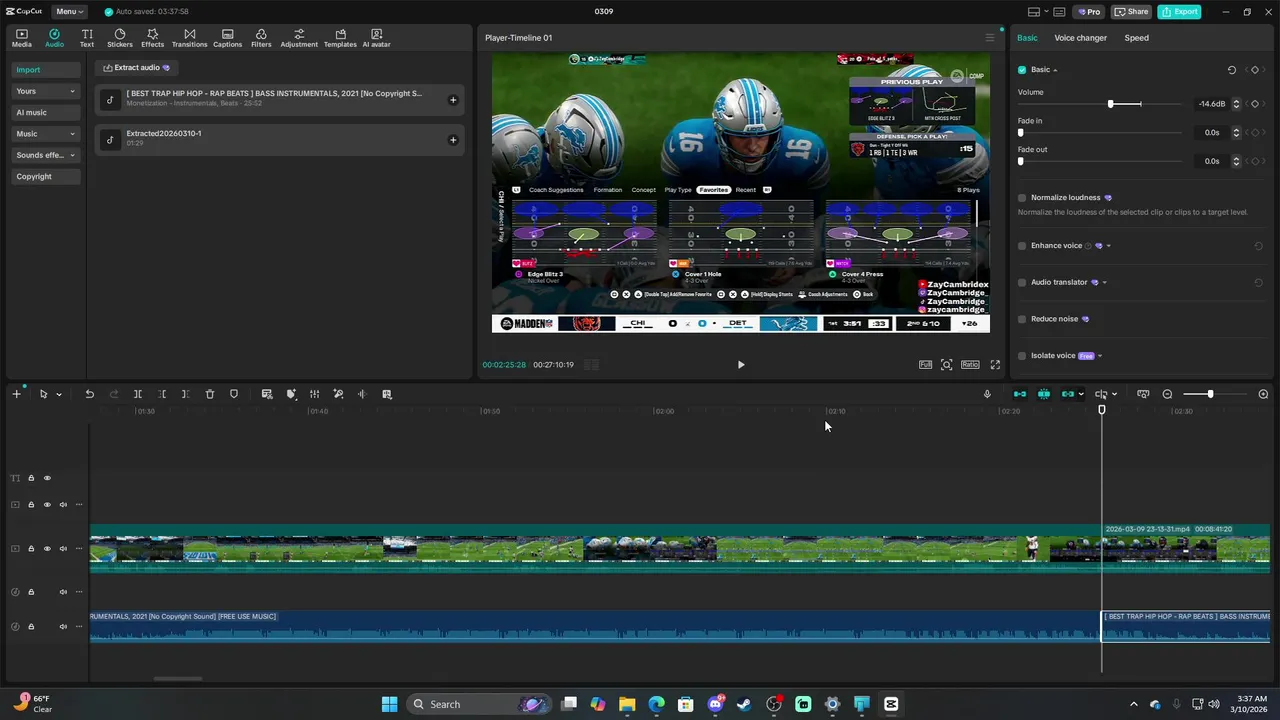The height and width of the screenshot is (720, 1280).
Task: Open the Menu dropdown
Action: [69, 12]
